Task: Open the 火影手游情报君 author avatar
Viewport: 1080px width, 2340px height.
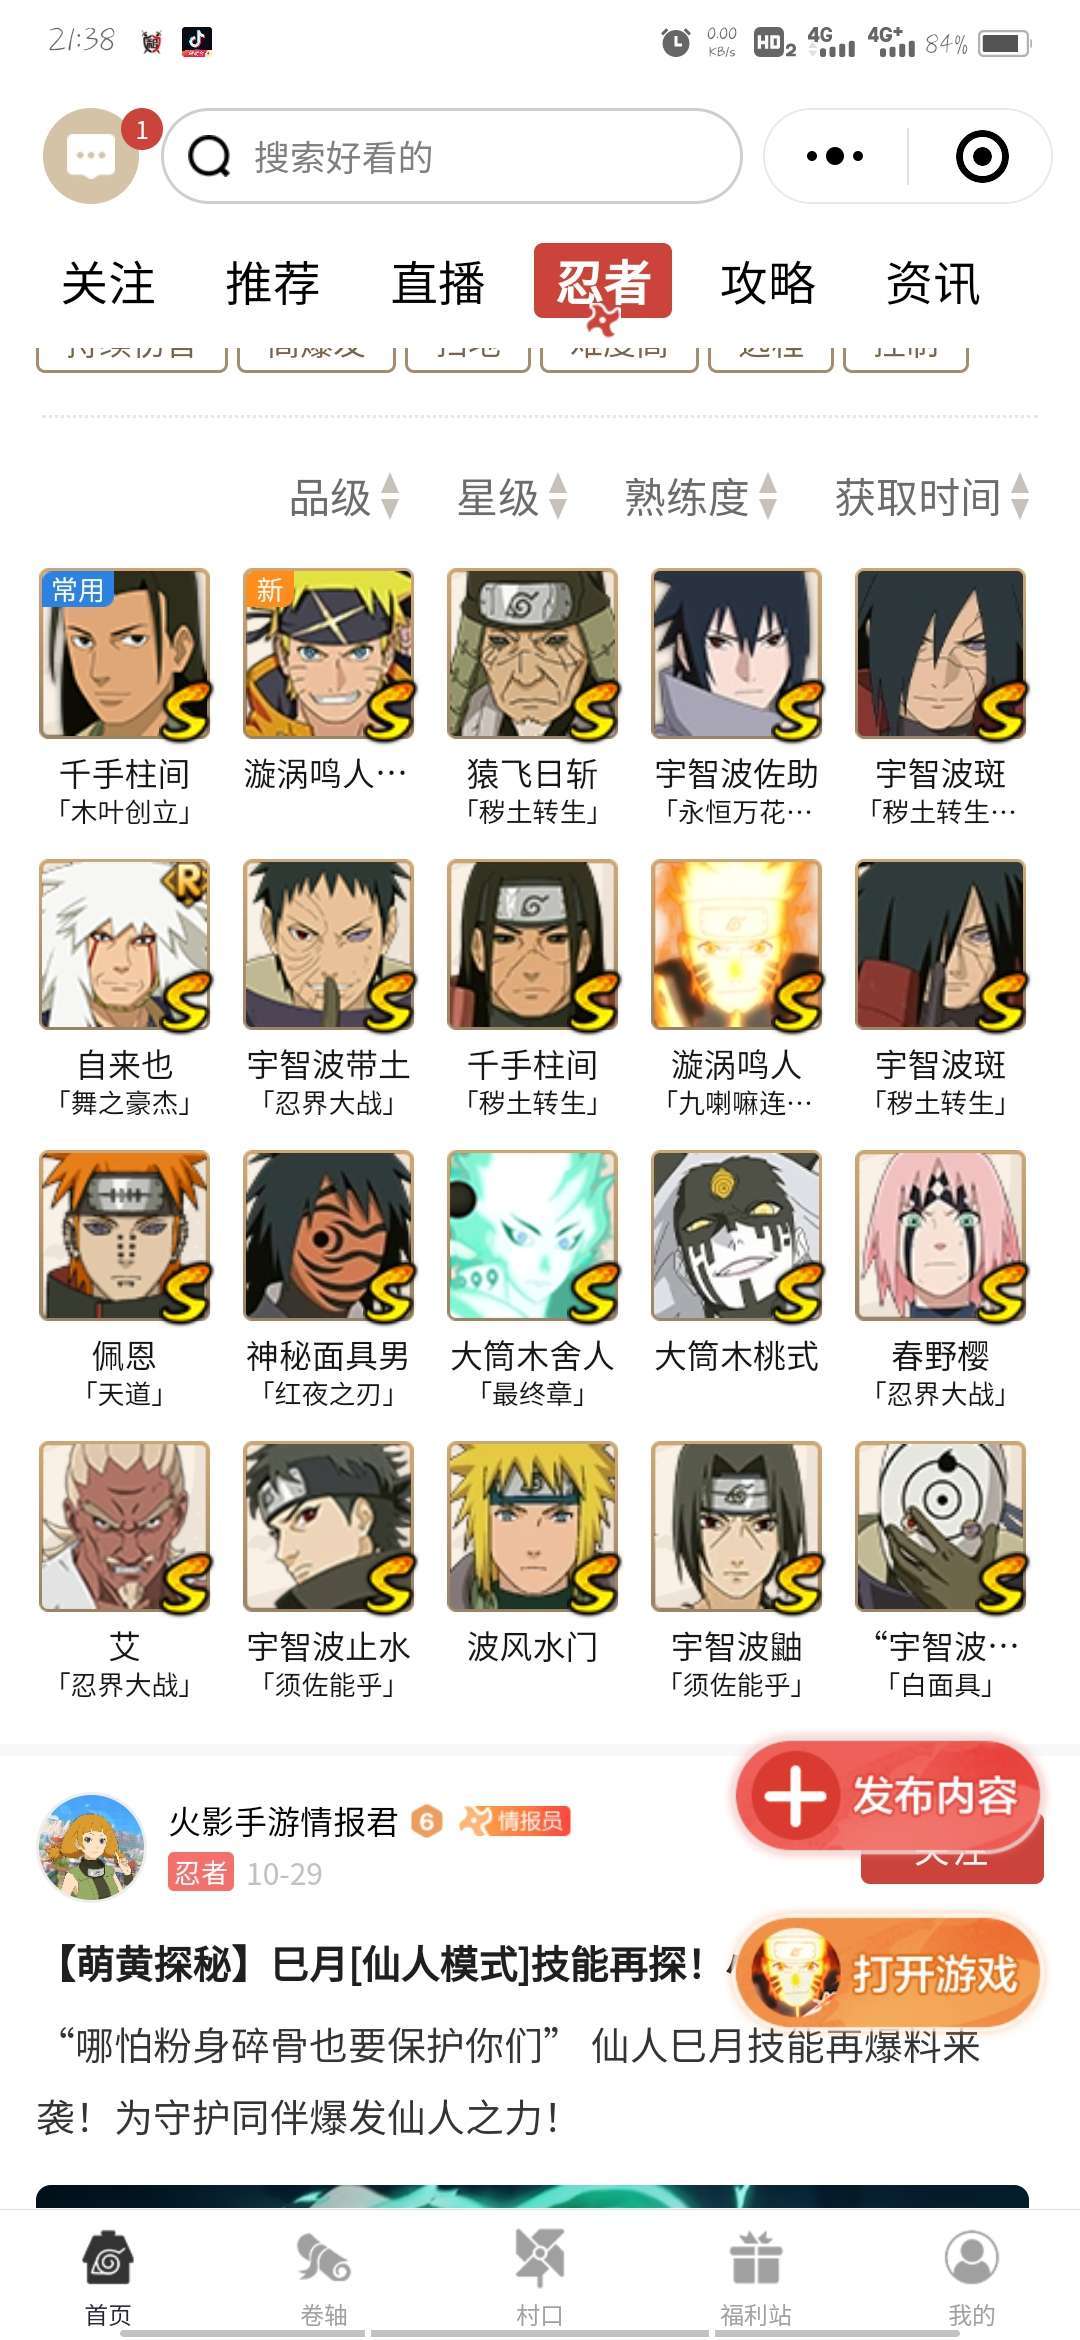Action: 91,1847
